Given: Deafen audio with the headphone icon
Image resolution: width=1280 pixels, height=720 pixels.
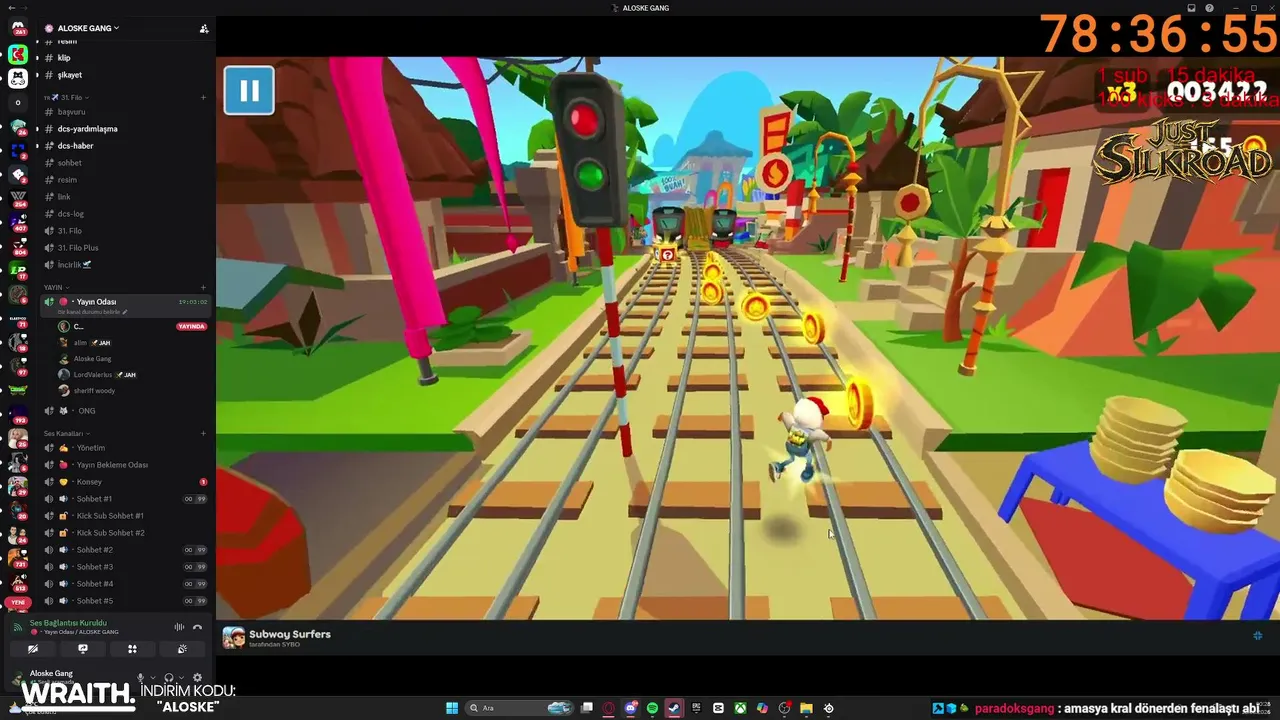Looking at the screenshot, I should click(x=169, y=677).
